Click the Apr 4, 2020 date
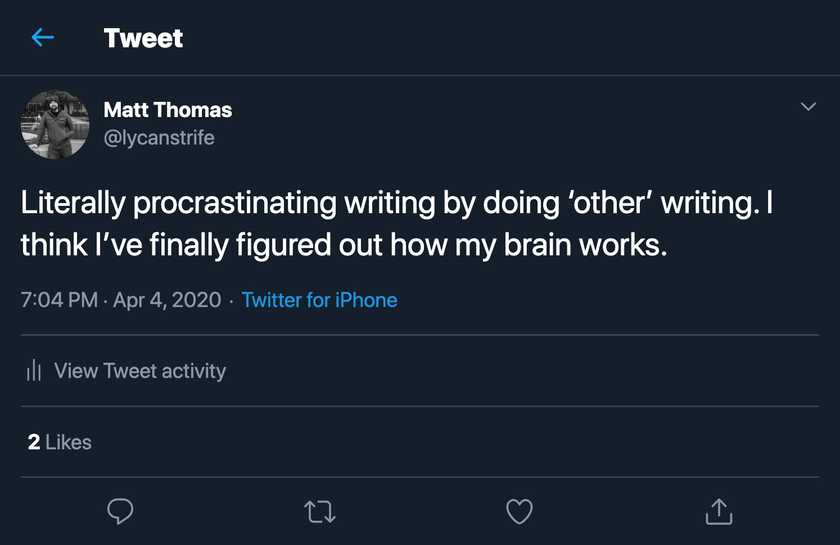This screenshot has height=545, width=840. [x=165, y=300]
